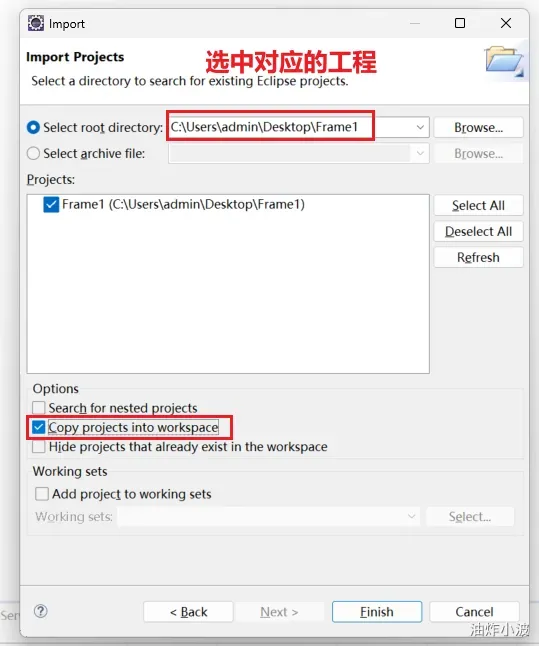Enable Add project to working sets
The height and width of the screenshot is (646, 539).
(42, 494)
